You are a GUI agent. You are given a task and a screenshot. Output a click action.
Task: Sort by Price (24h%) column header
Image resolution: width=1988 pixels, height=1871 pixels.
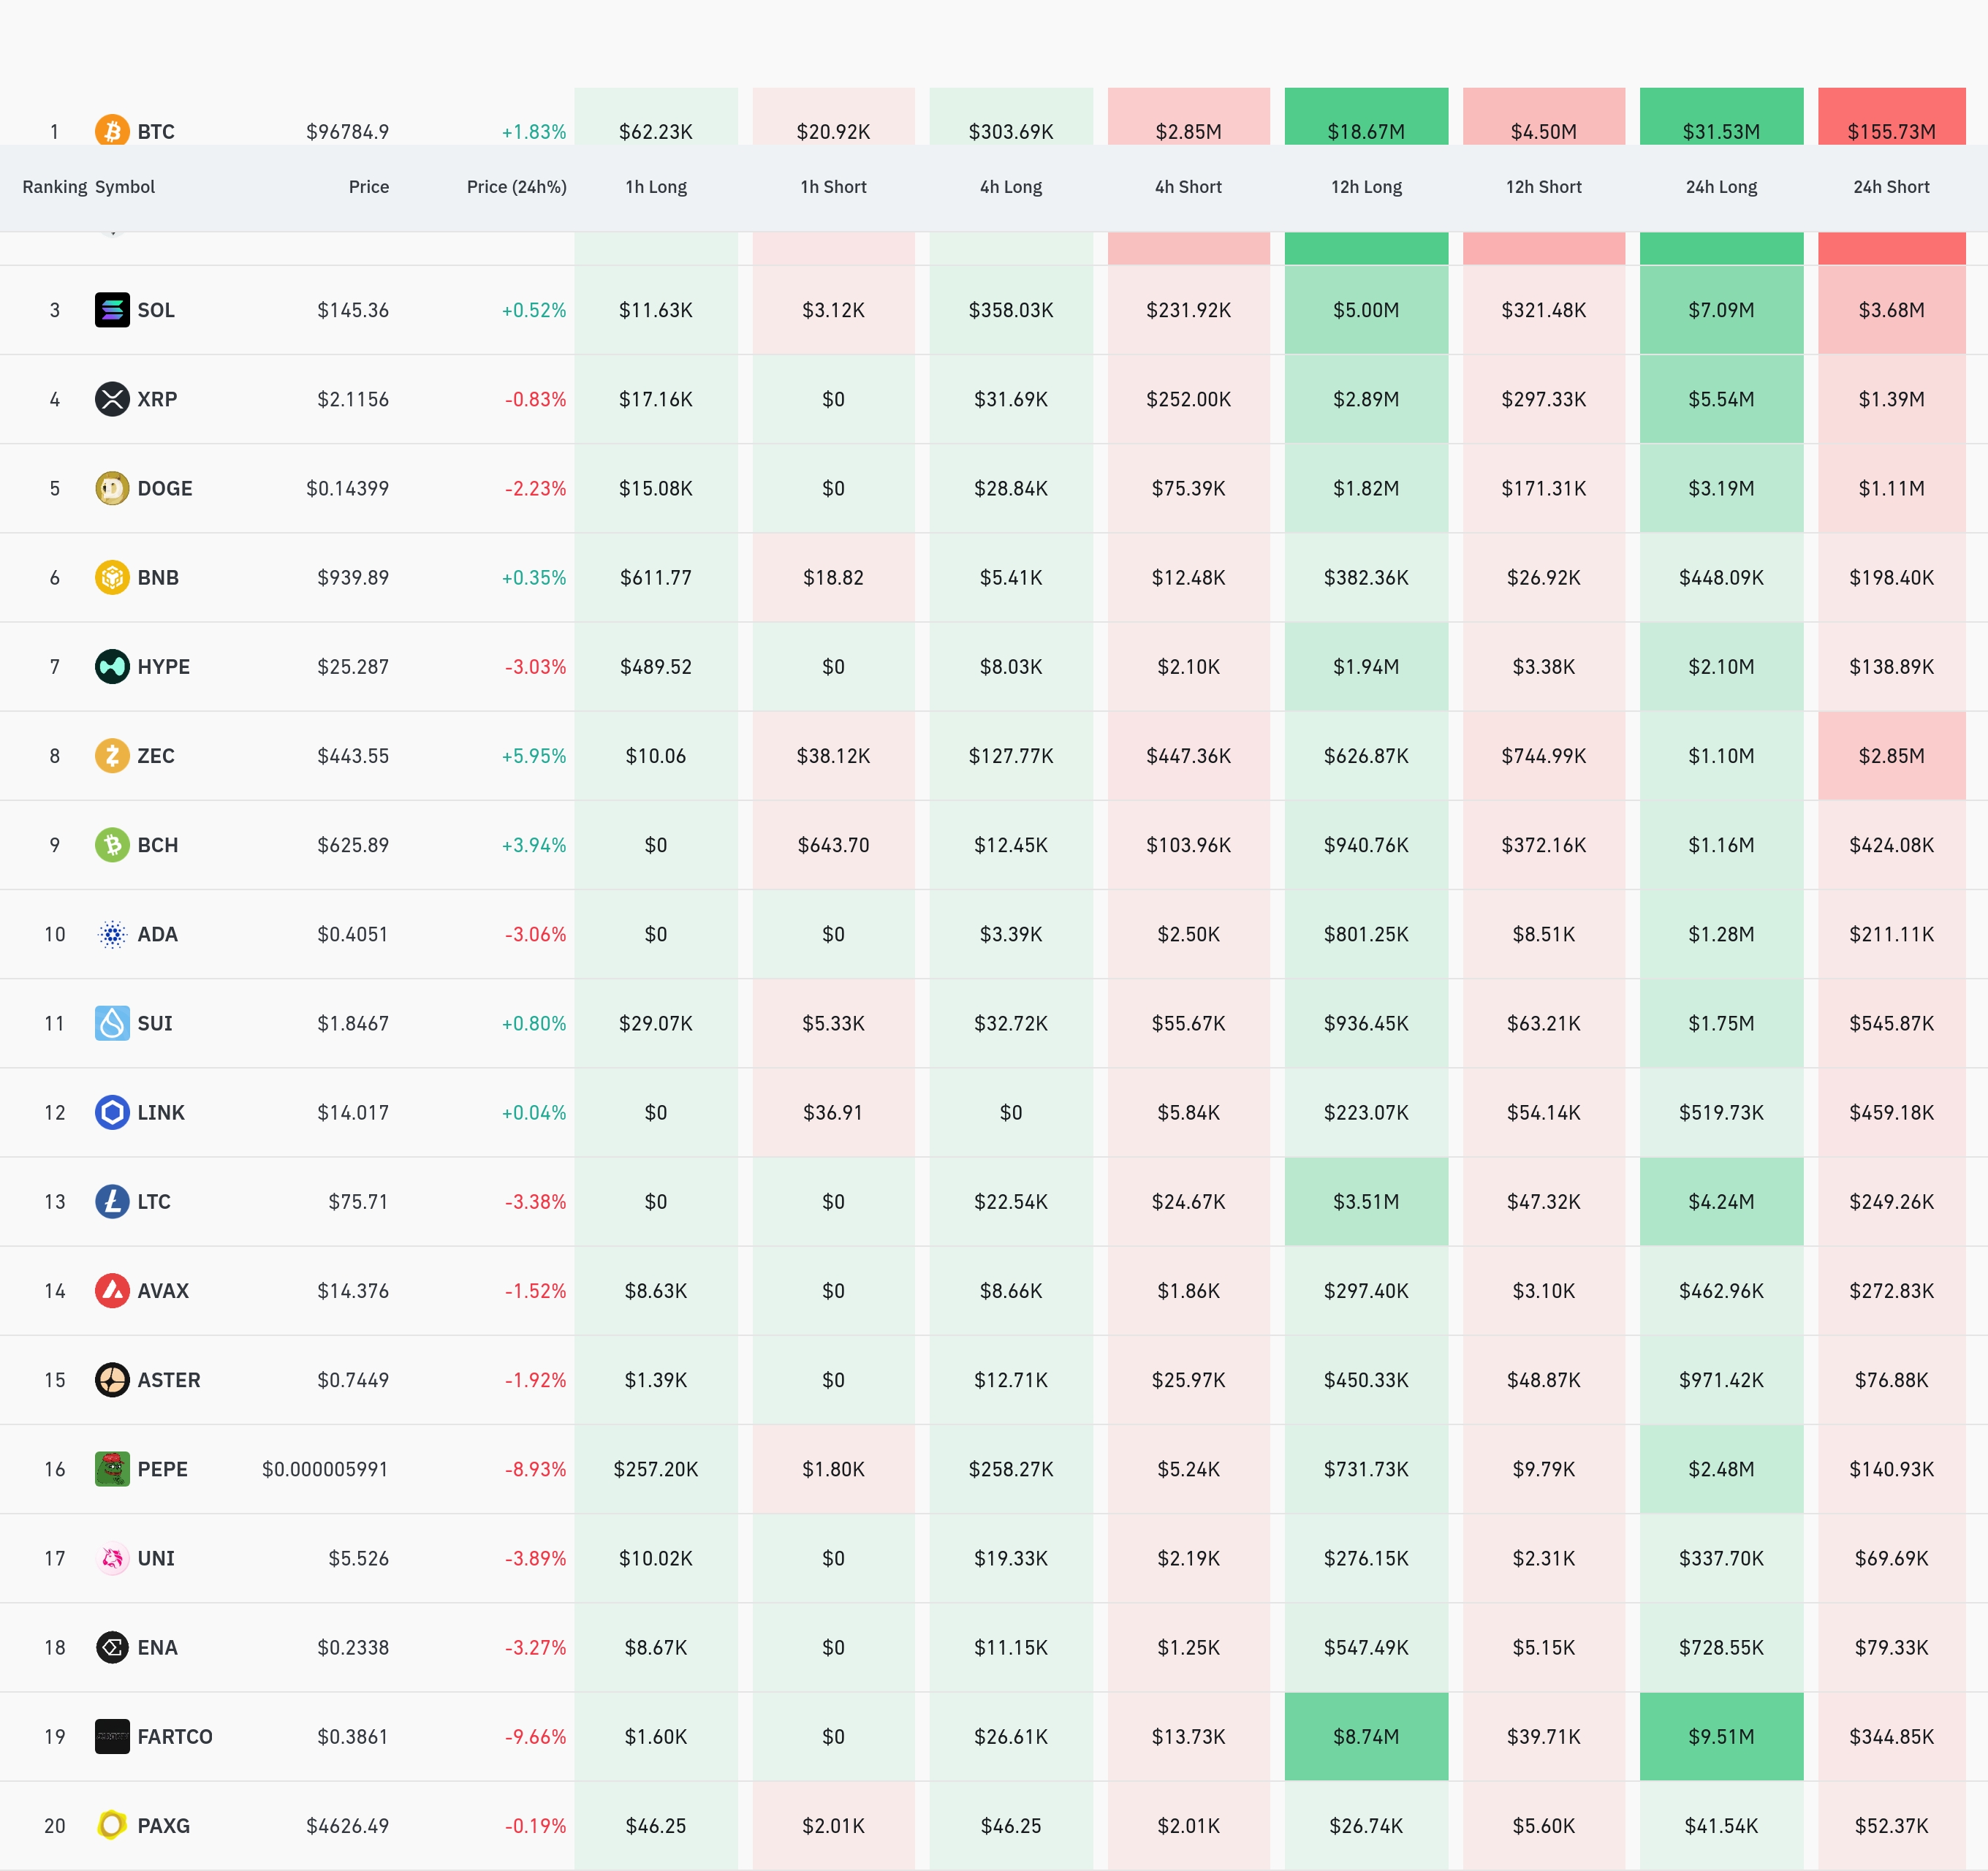(x=516, y=187)
